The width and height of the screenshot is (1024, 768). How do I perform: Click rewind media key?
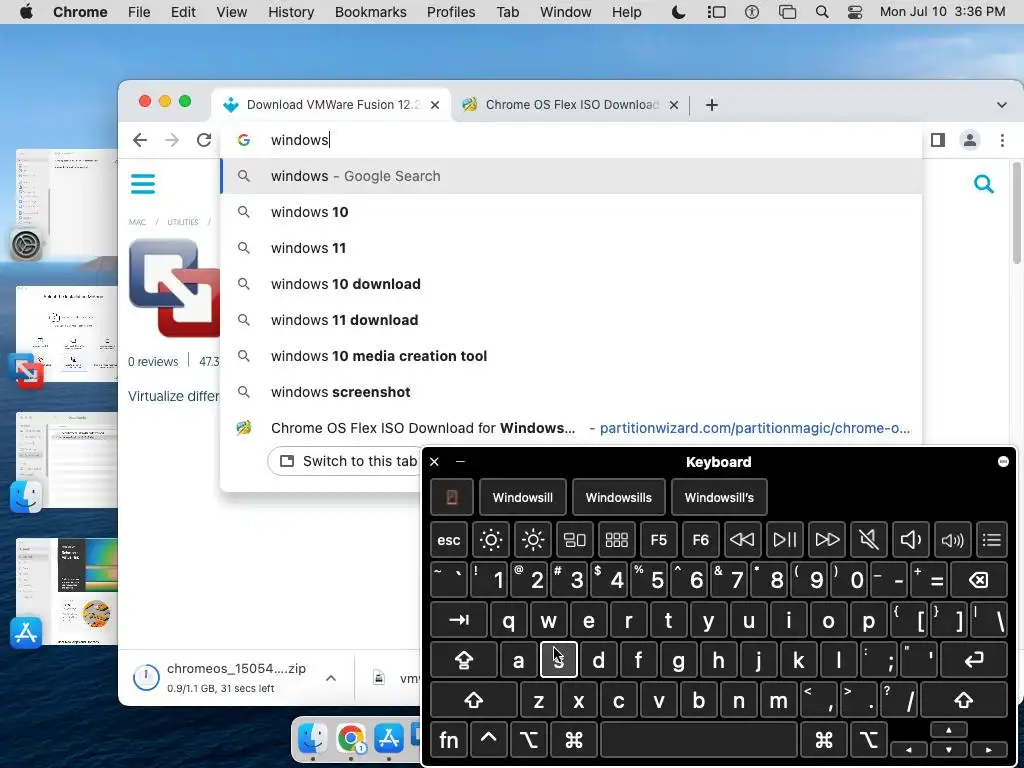(x=743, y=540)
